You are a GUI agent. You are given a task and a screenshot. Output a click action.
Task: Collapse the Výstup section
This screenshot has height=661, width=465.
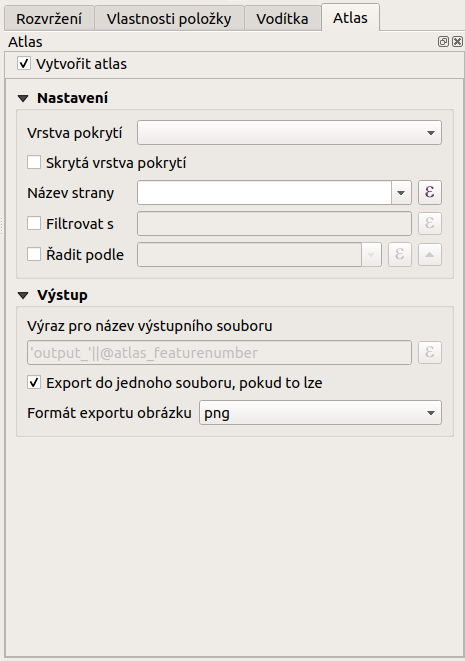[x=23, y=296]
